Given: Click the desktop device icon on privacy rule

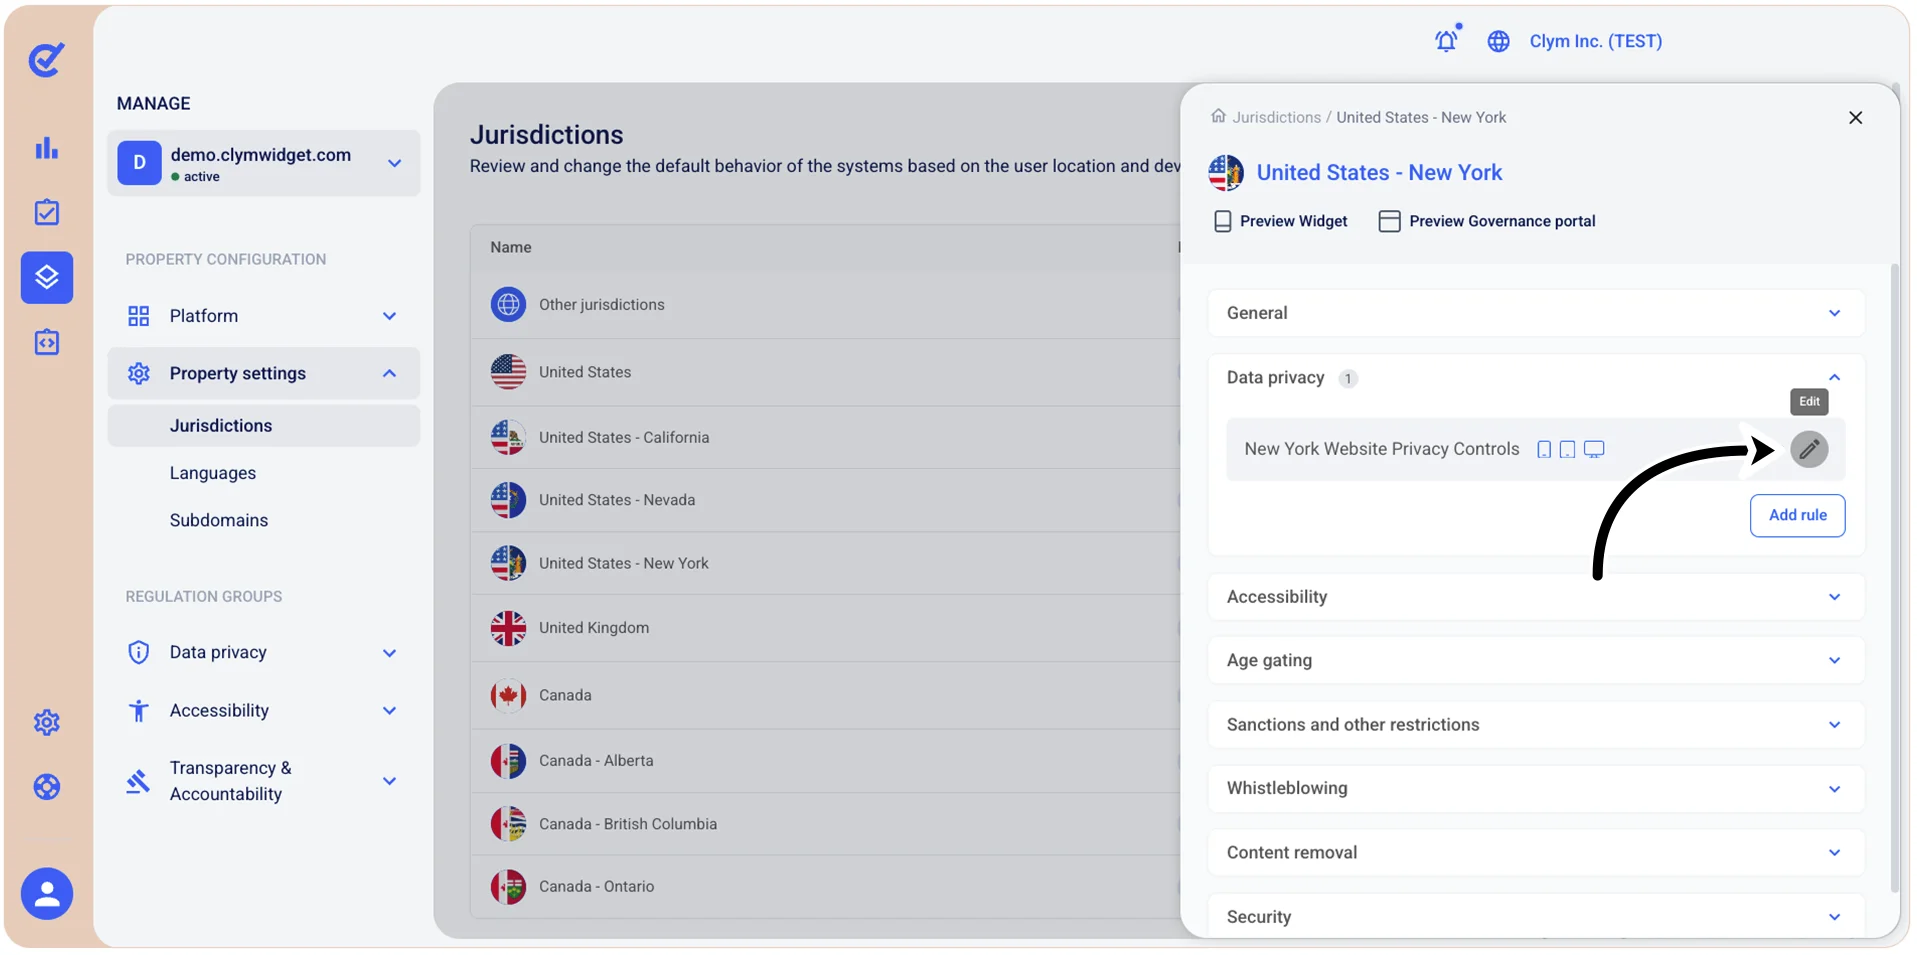Looking at the screenshot, I should pos(1594,449).
